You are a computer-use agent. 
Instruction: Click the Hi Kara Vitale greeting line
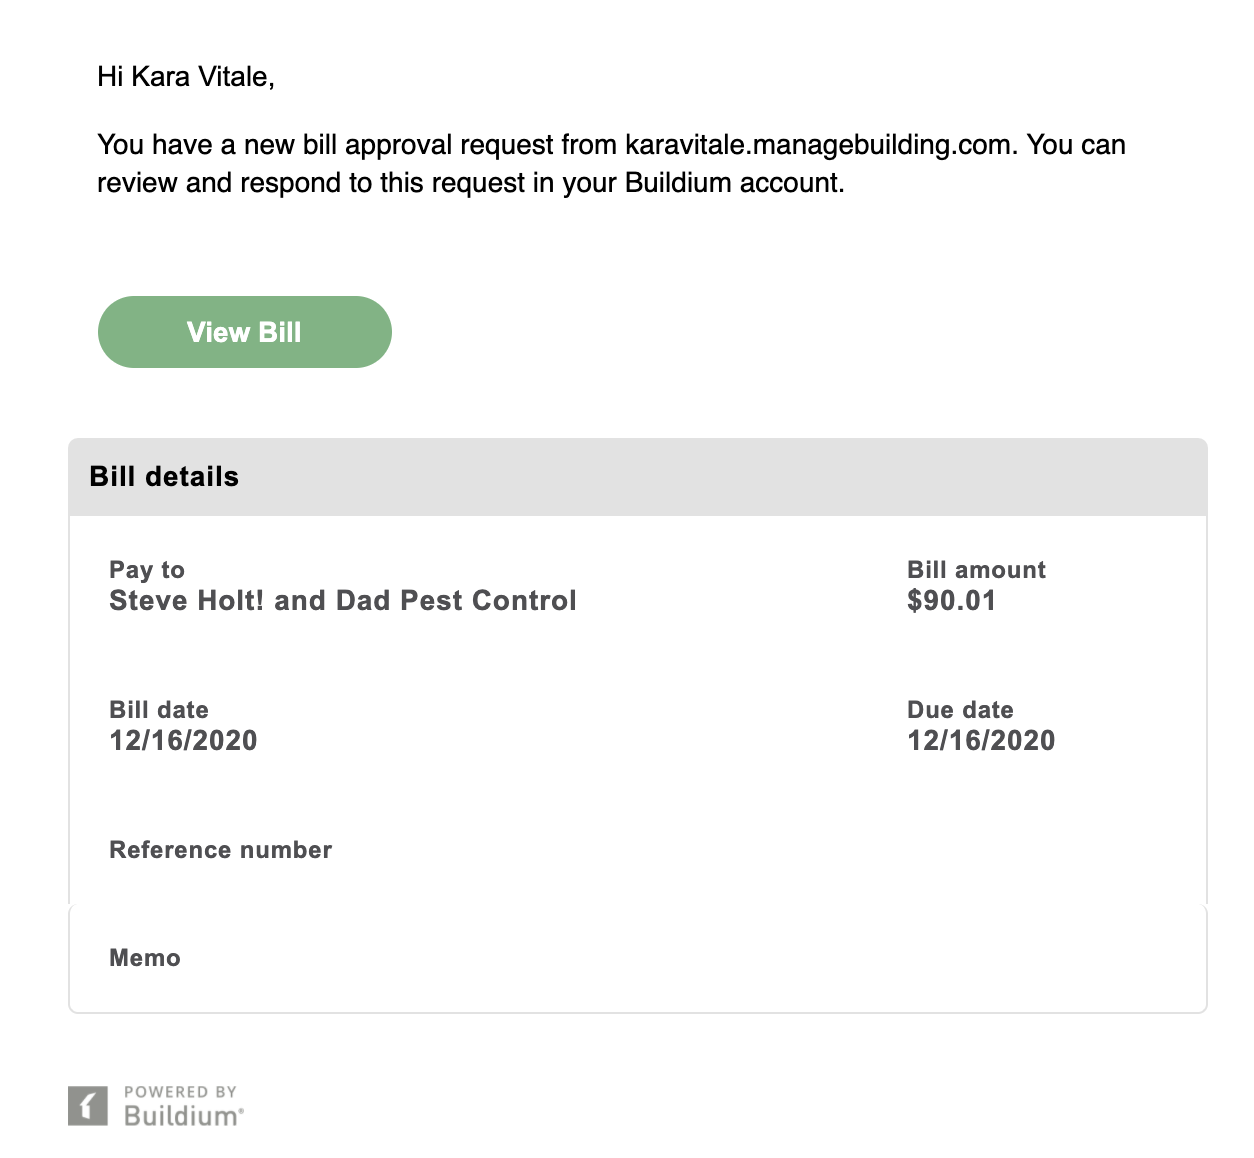tap(186, 77)
